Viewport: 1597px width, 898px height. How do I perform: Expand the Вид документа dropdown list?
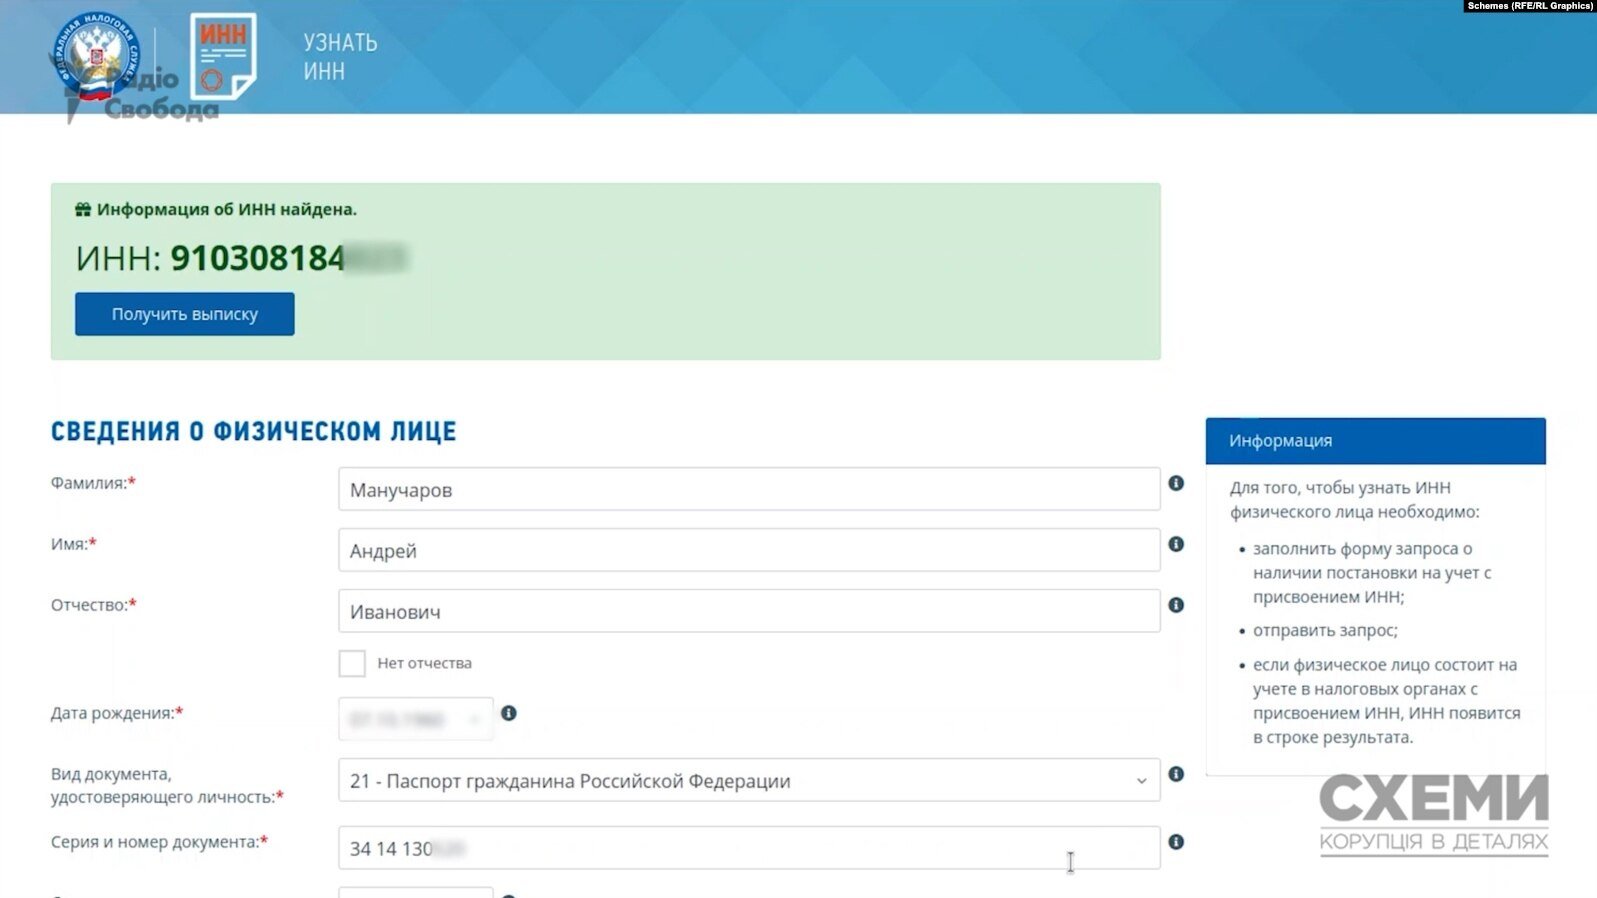[1141, 781]
